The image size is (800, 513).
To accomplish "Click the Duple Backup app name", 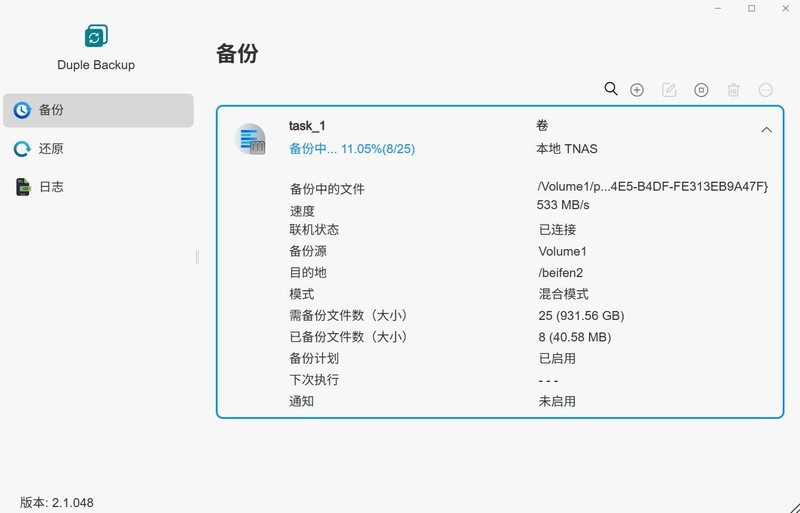I will tap(96, 65).
